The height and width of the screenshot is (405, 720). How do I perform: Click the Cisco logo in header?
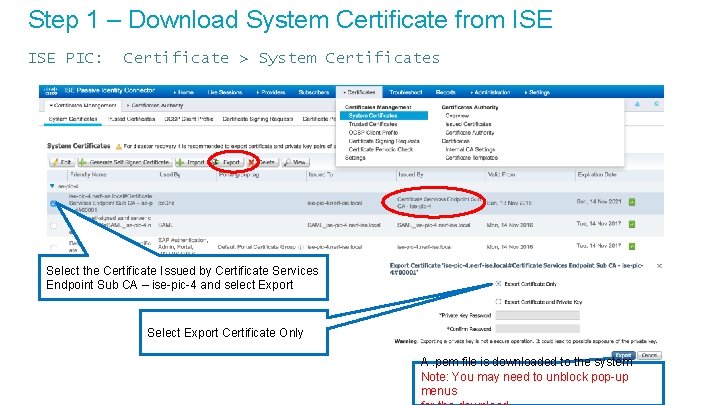(51, 91)
